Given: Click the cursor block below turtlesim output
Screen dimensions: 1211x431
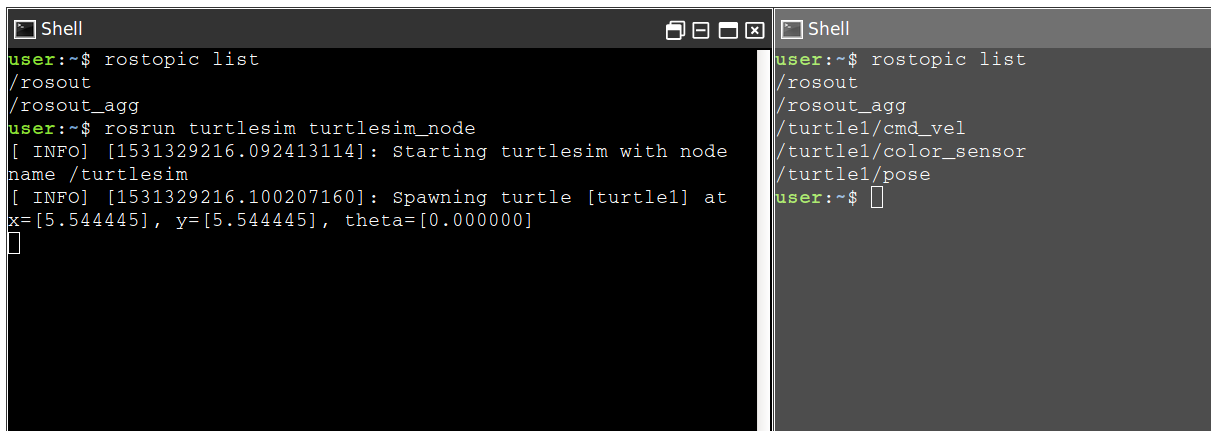Looking at the screenshot, I should coord(14,243).
